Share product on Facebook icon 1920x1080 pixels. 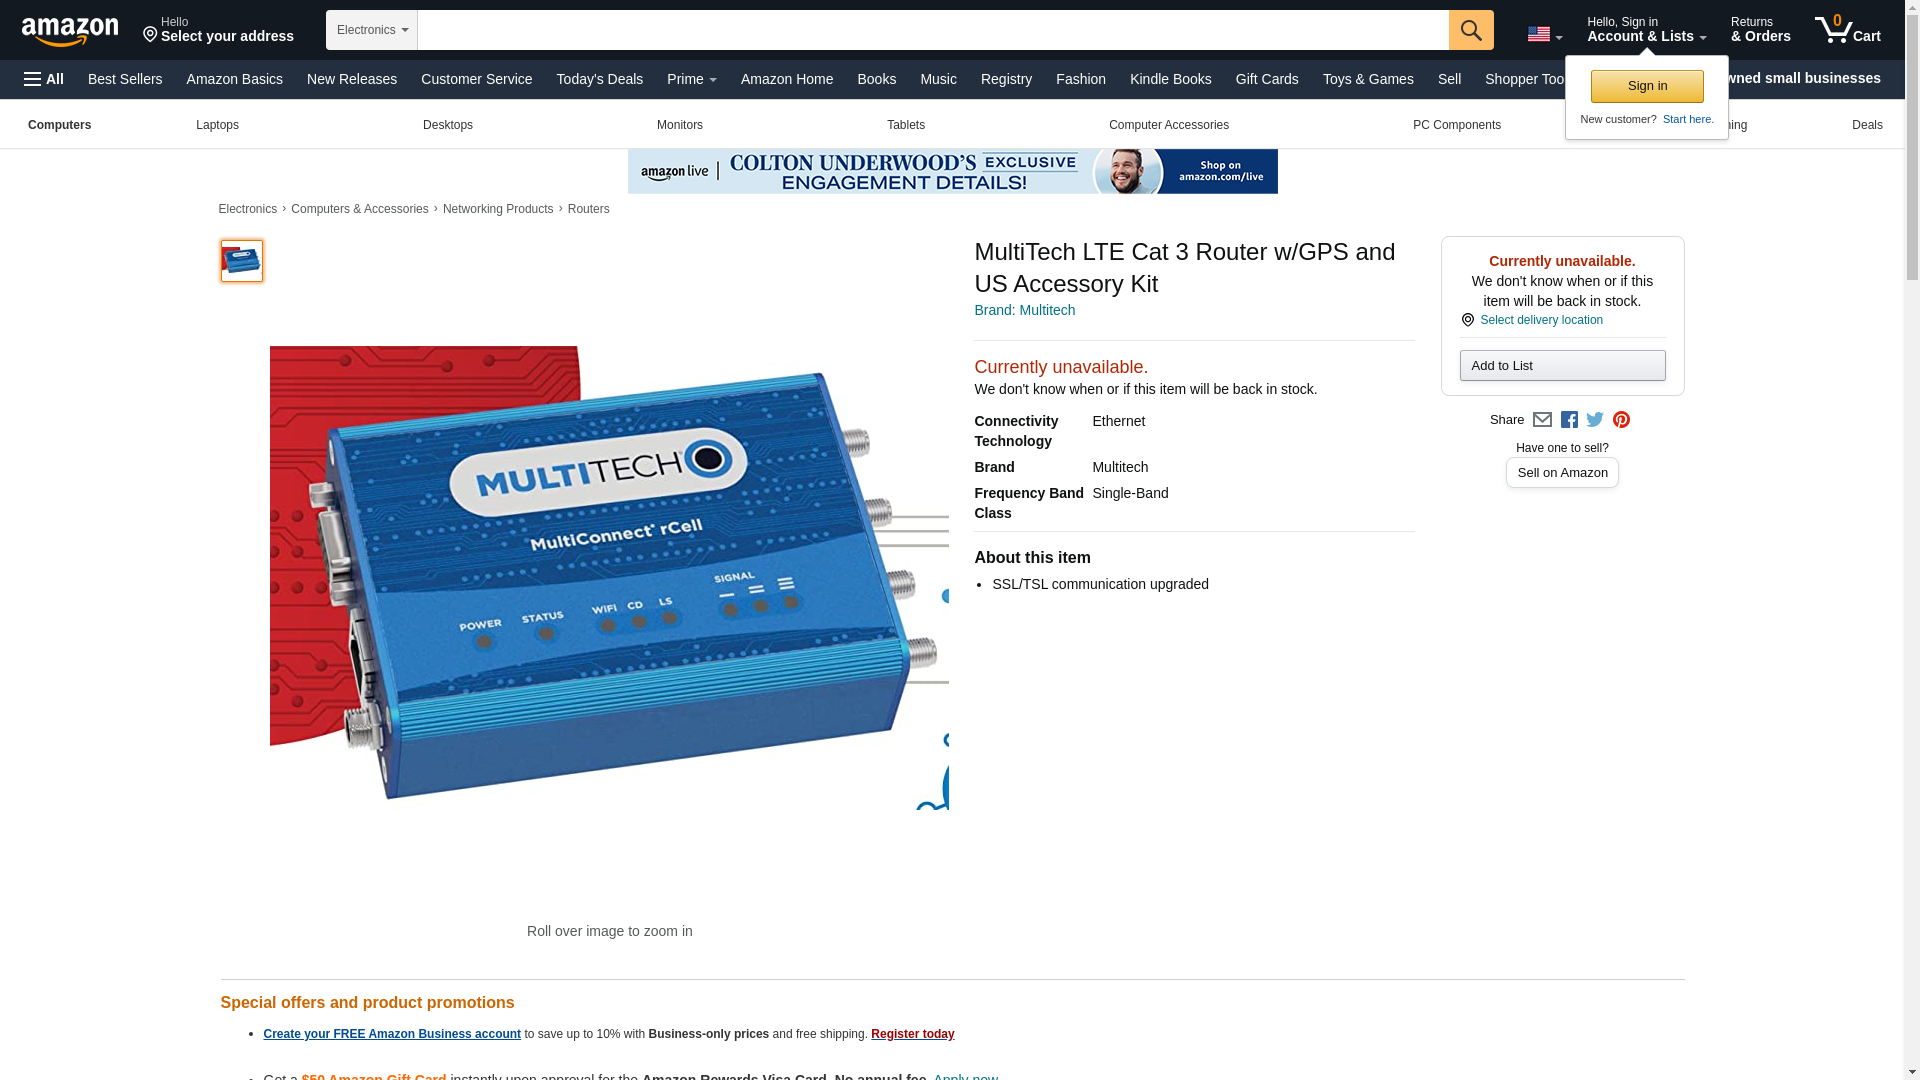(1569, 420)
